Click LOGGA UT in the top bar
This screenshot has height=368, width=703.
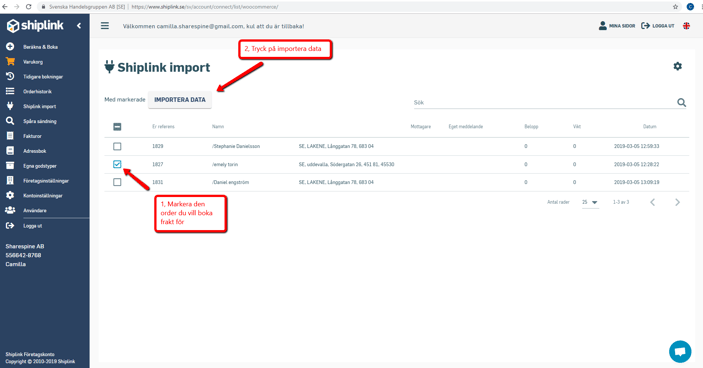(658, 26)
